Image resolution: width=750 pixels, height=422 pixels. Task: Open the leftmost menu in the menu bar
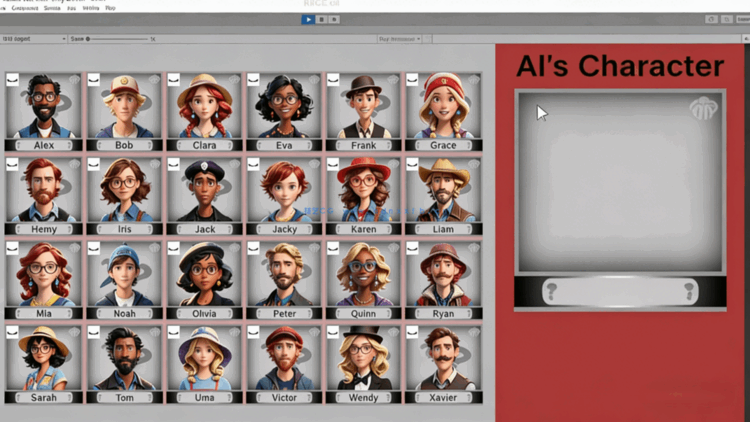click(5, 7)
